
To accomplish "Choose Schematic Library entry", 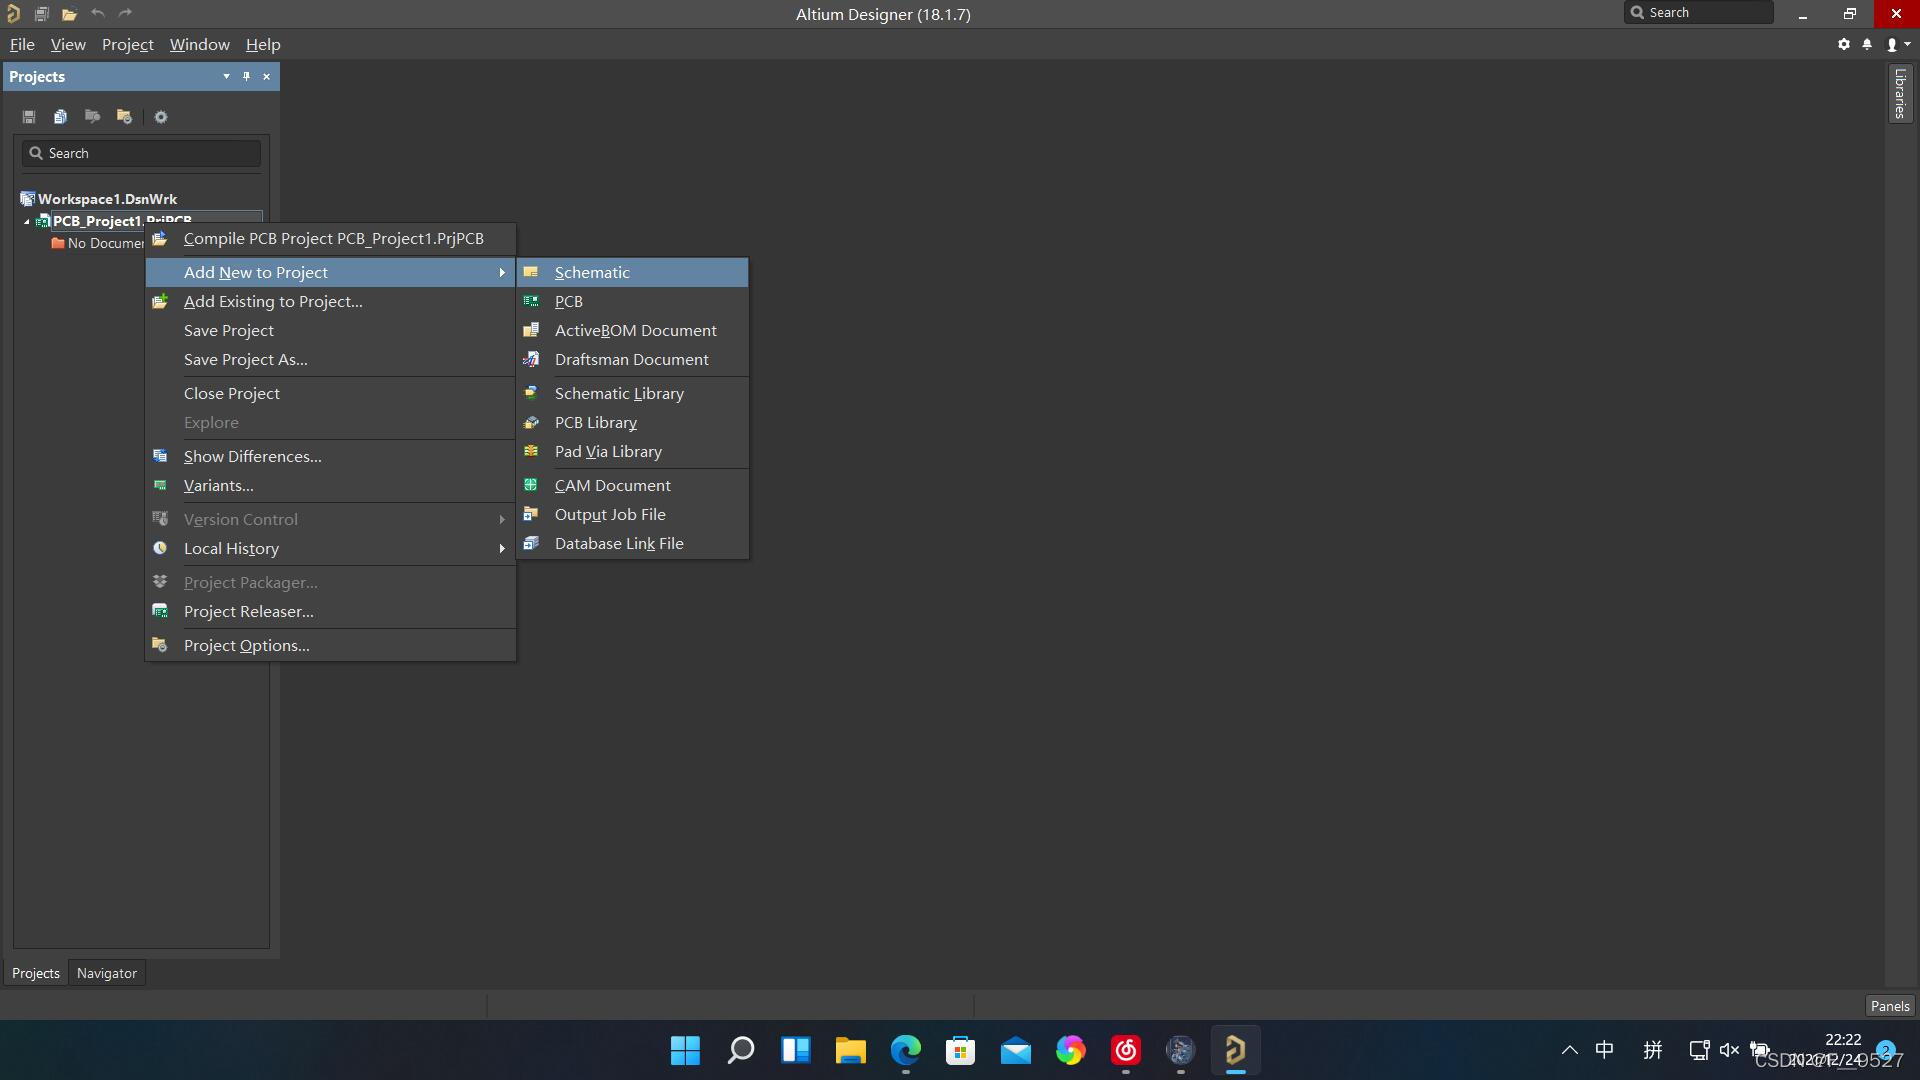I will (619, 393).
